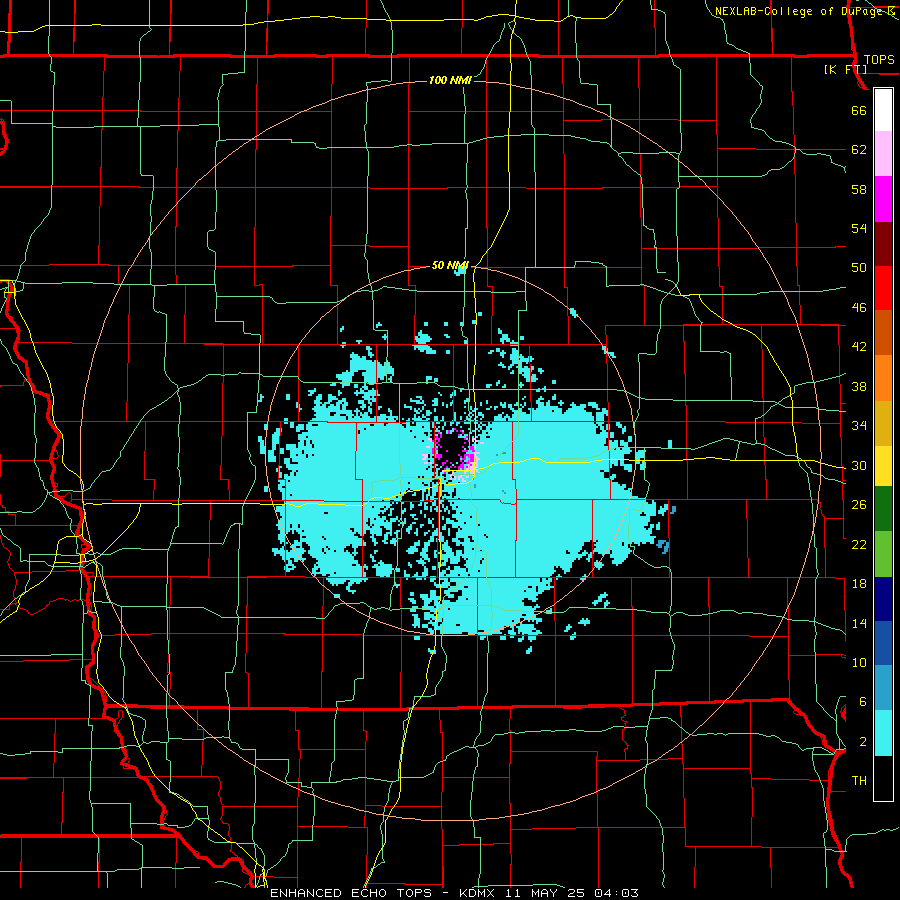Click the 54 legend value
The image size is (900, 900).
(x=859, y=228)
